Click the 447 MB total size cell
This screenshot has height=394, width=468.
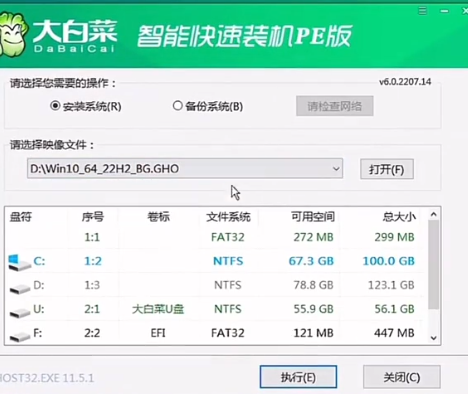[x=394, y=333]
